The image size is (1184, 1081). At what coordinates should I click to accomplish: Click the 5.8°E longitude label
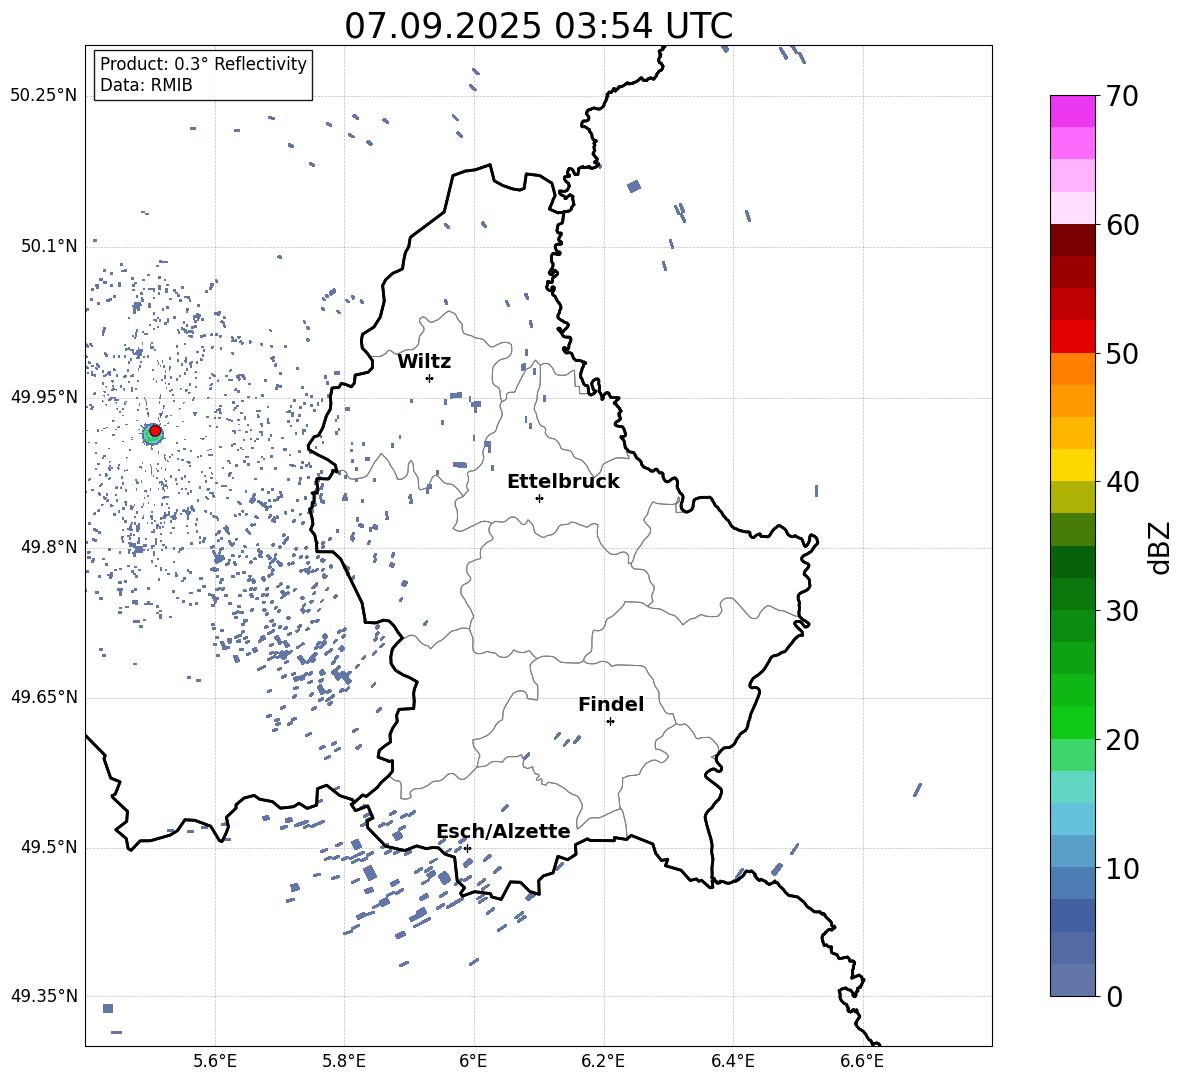tap(344, 1061)
